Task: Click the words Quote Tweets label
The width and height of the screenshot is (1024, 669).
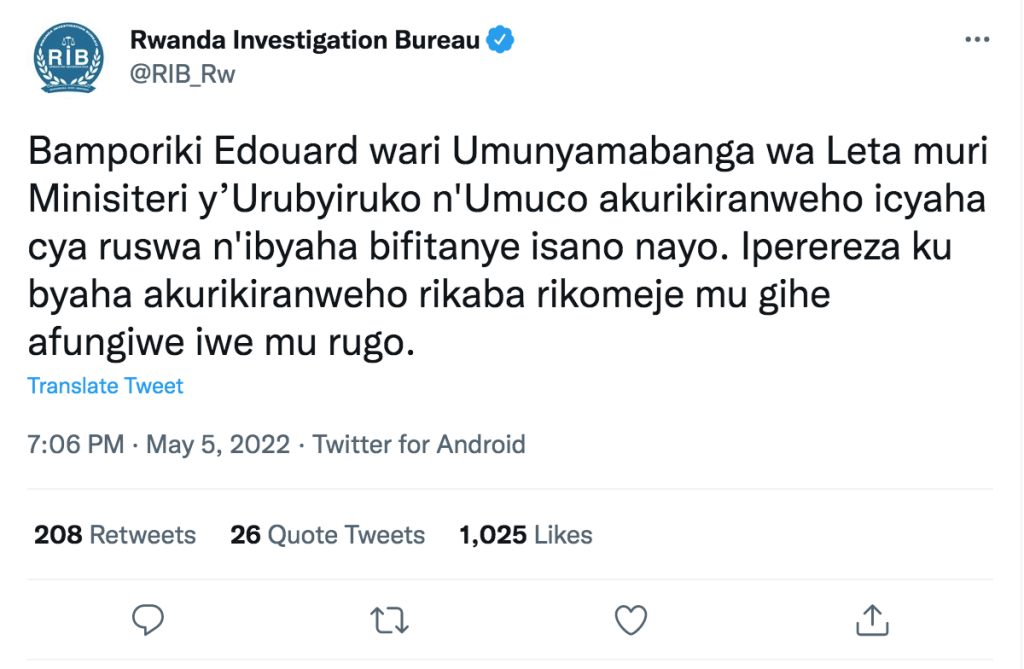Action: tap(346, 534)
